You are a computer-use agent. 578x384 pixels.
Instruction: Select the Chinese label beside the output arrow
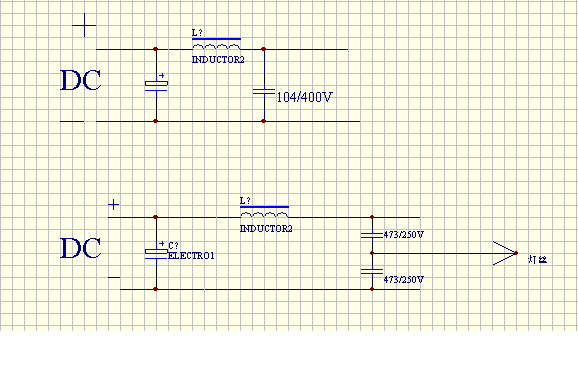click(538, 259)
